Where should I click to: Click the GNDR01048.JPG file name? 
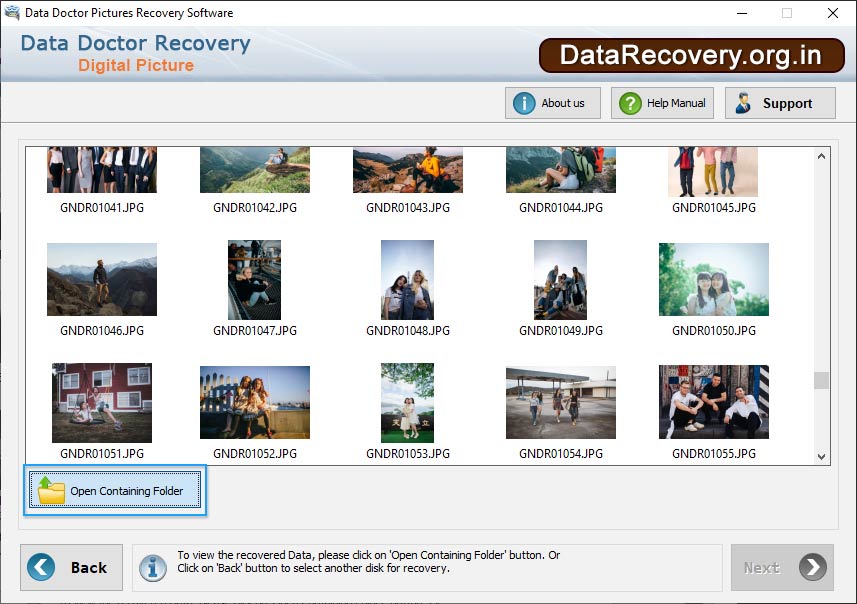pos(408,331)
